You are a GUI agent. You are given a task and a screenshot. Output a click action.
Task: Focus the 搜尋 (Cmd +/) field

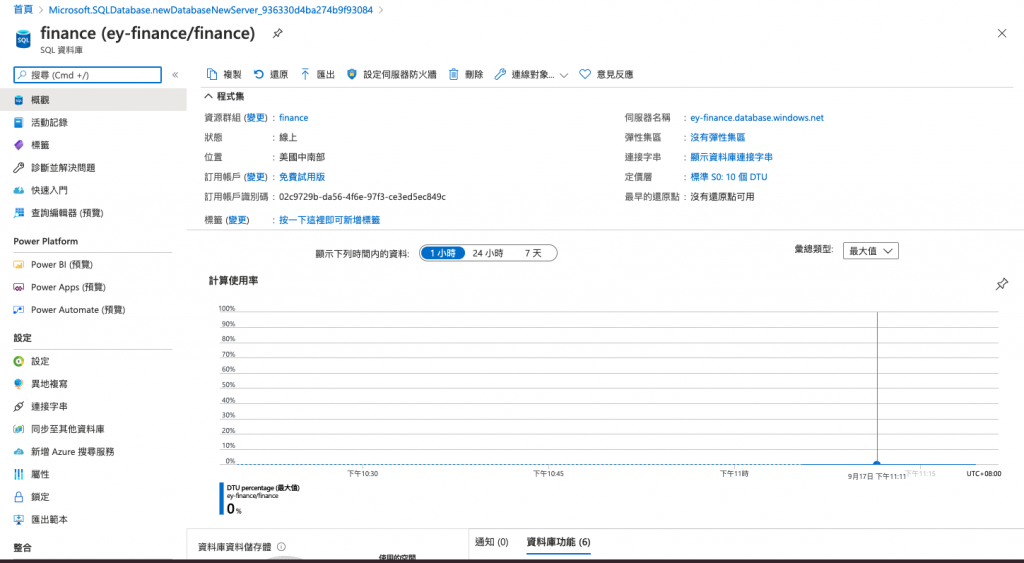pyautogui.click(x=88, y=75)
